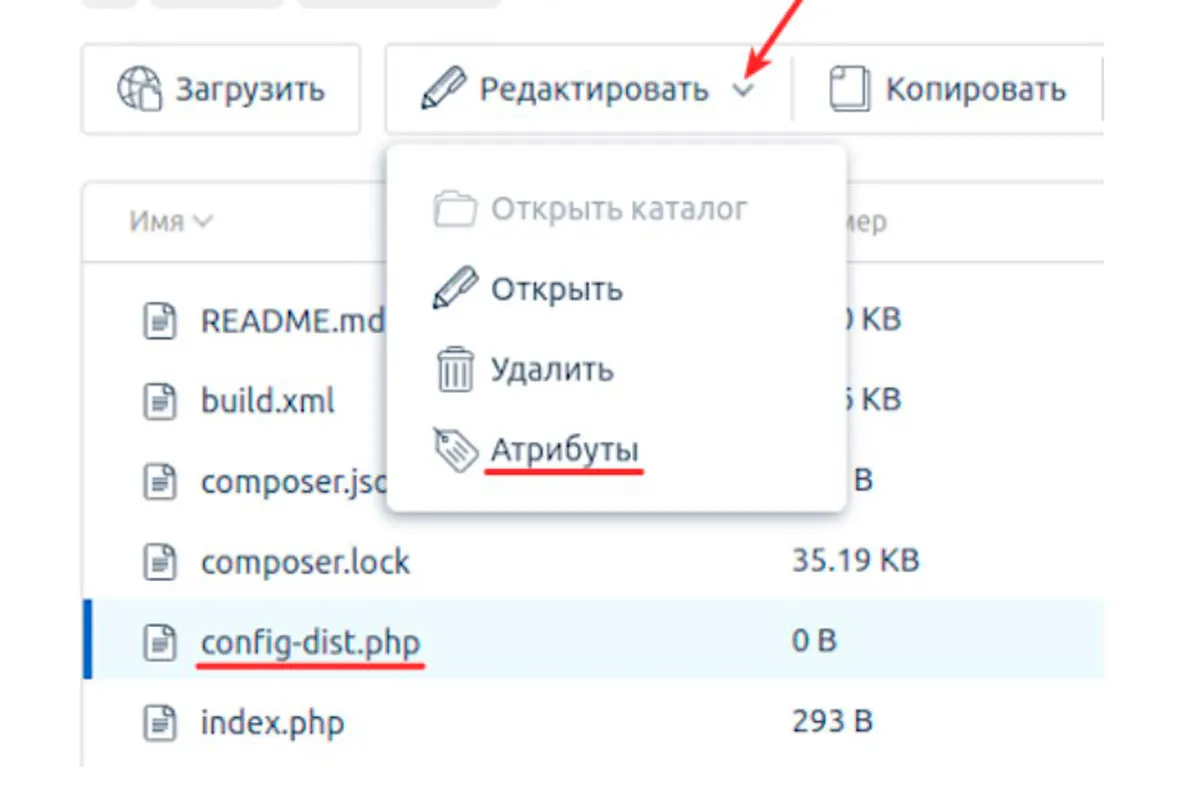Toggle sort order via Имя column chevron

(x=203, y=221)
